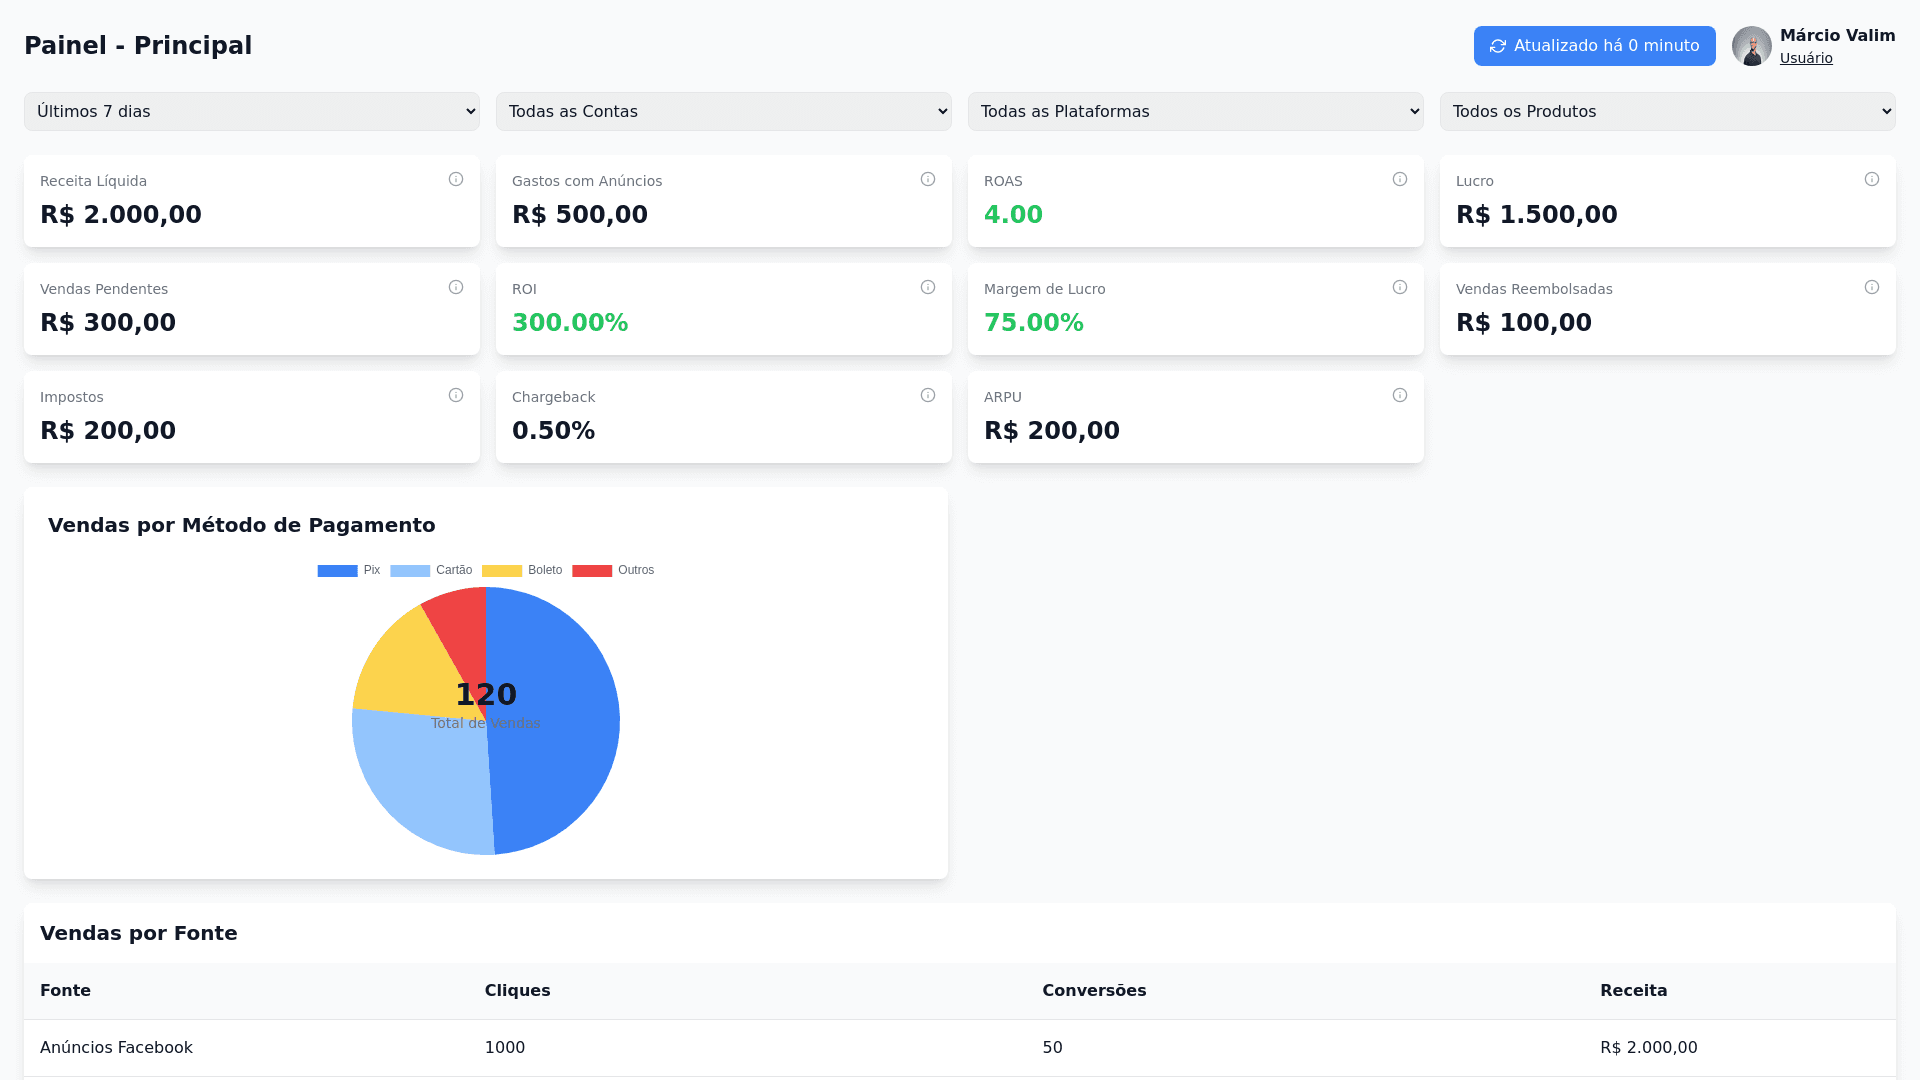1920x1080 pixels.
Task: Click the Chargeback info icon
Action: click(928, 395)
